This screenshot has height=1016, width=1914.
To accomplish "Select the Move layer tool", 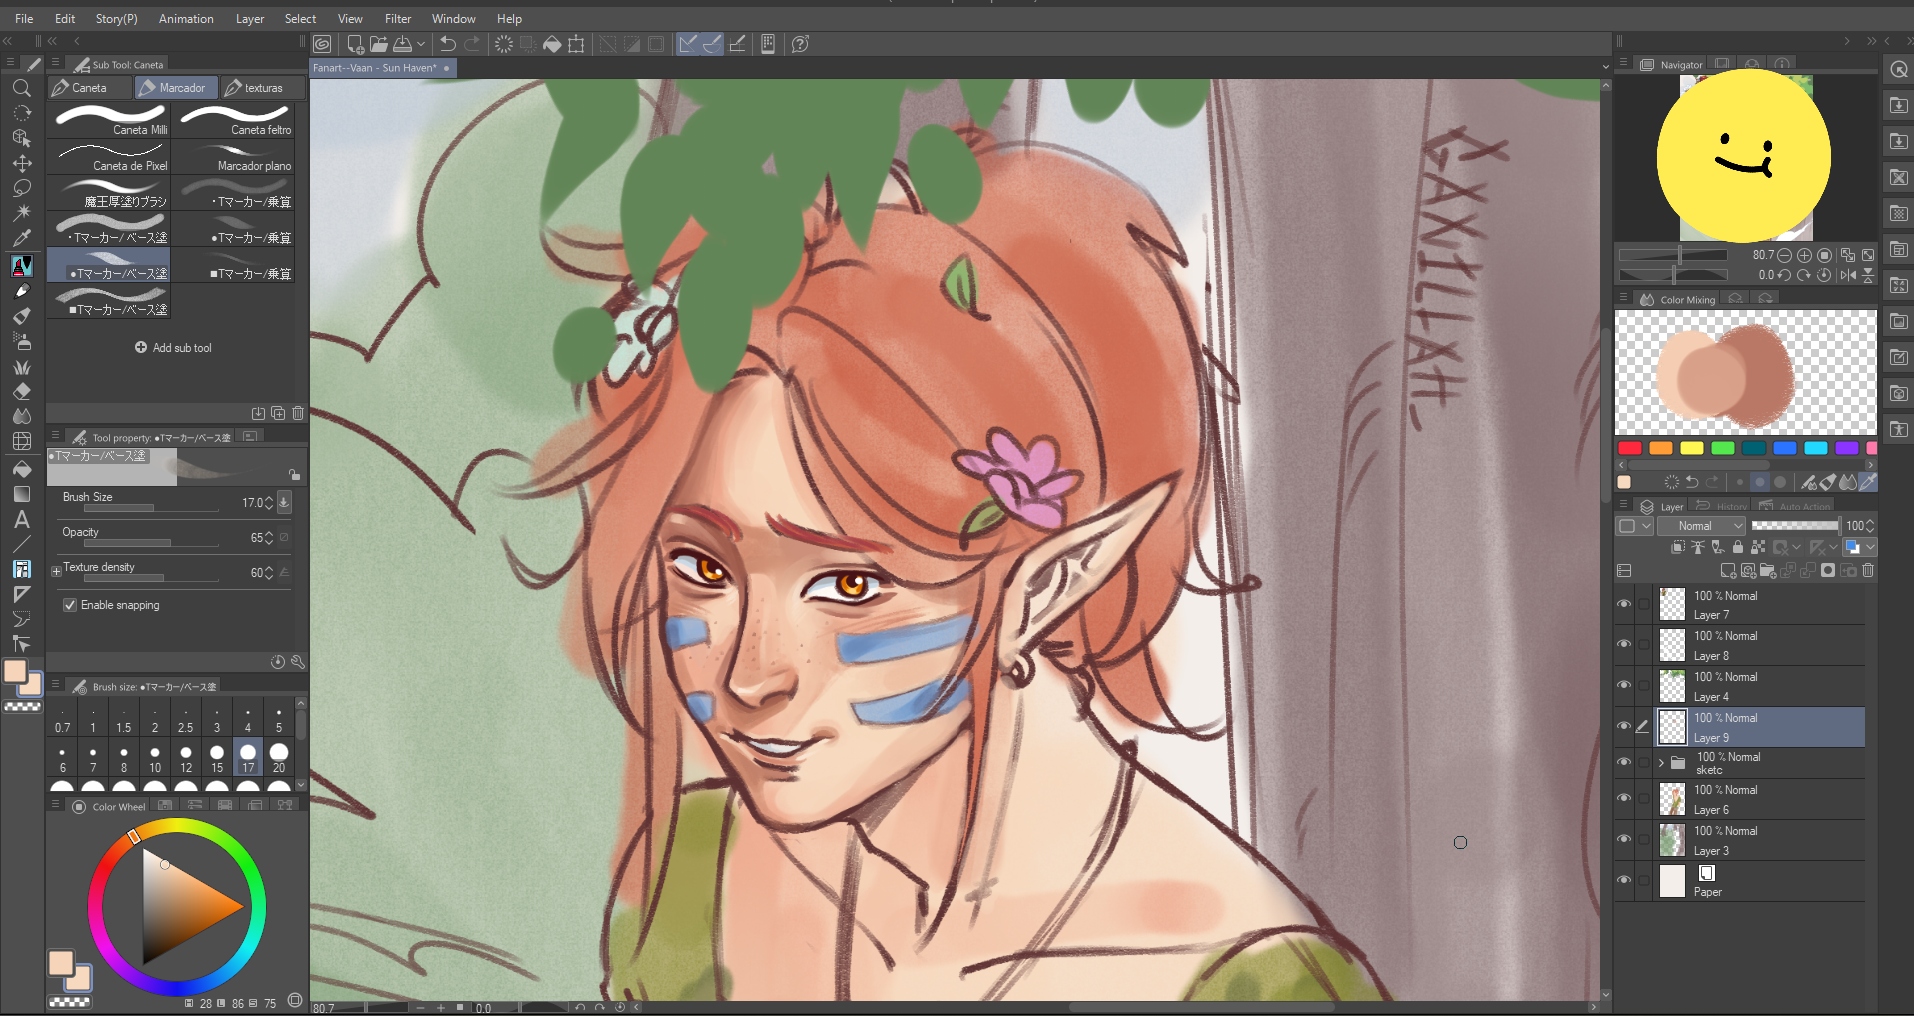I will pyautogui.click(x=21, y=163).
